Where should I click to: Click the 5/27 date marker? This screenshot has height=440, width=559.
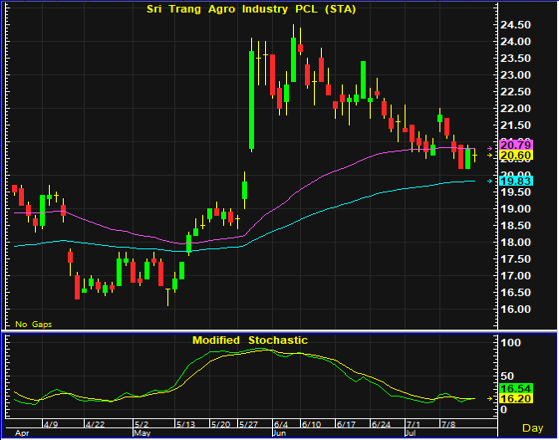point(248,424)
